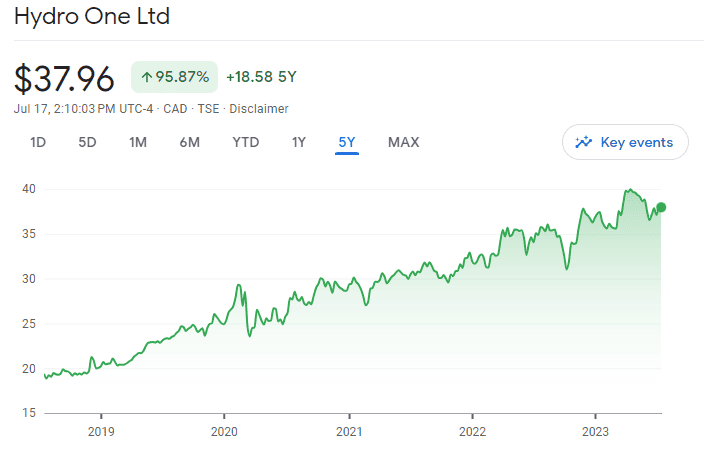The height and width of the screenshot is (461, 704).
Task: Open the Key events button
Action: click(x=625, y=142)
